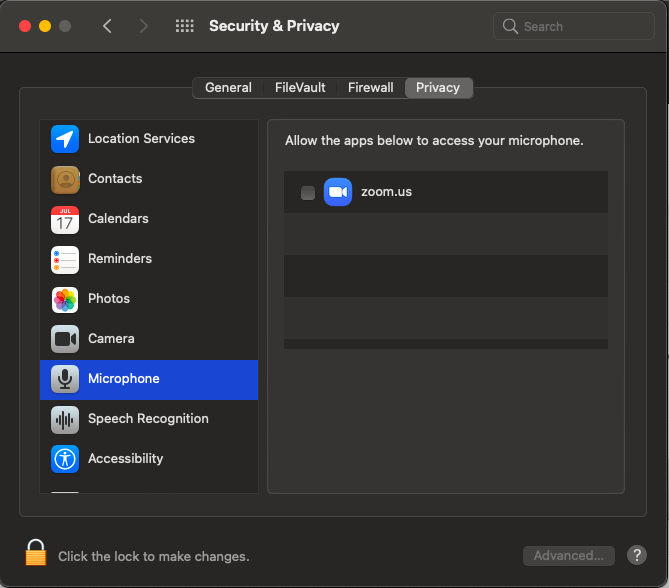The width and height of the screenshot is (669, 588).
Task: Toggle zoom.us microphone access checkbox
Action: (308, 192)
